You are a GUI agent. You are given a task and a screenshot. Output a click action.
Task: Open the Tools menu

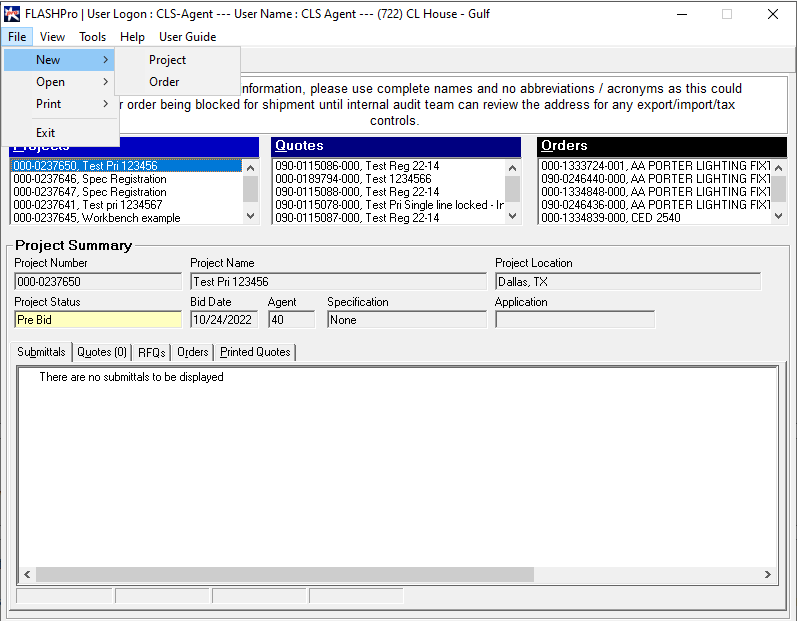click(x=93, y=37)
